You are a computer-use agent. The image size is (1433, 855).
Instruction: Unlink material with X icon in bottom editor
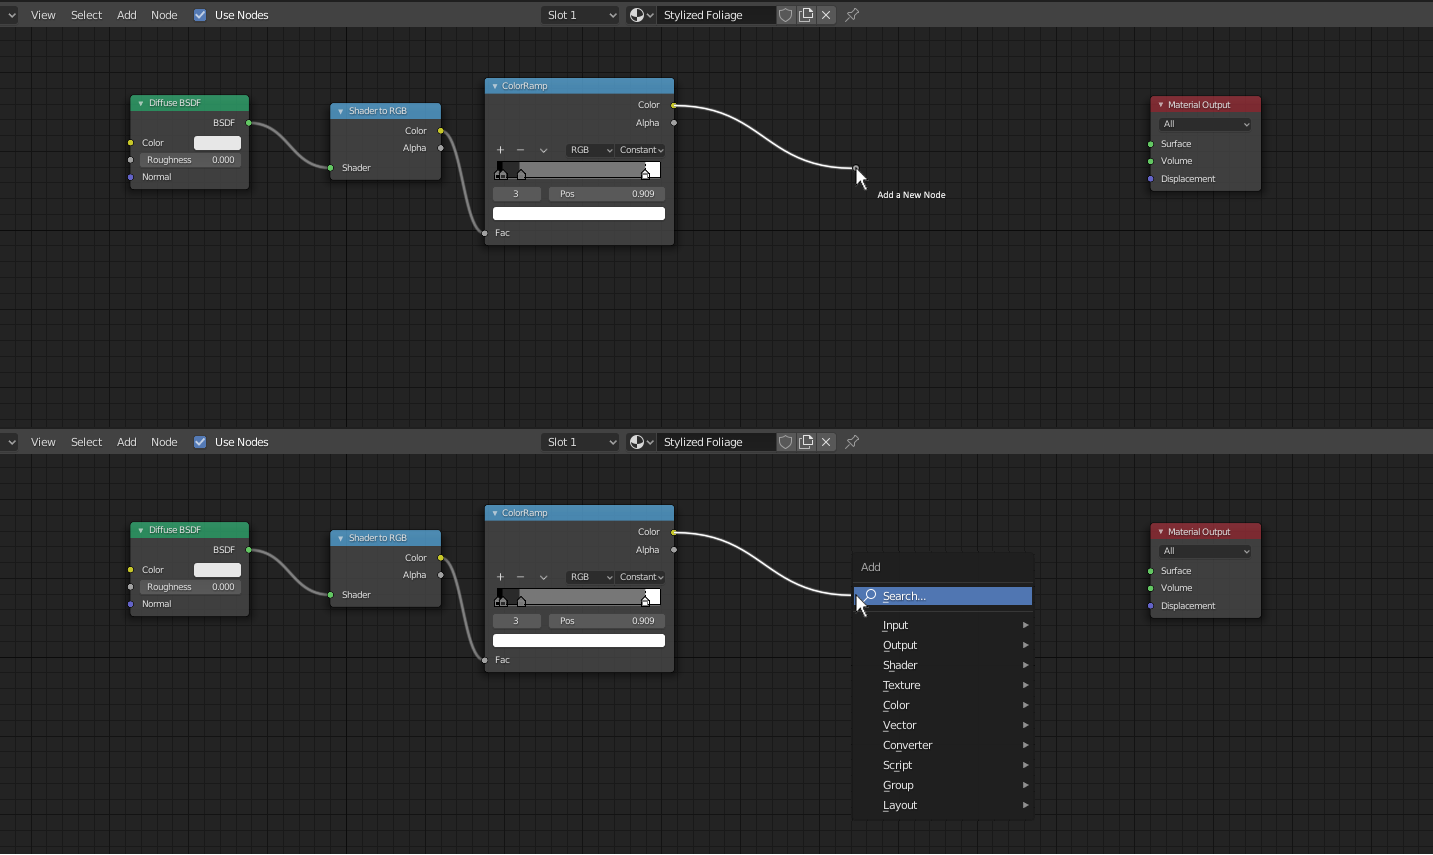tap(826, 442)
